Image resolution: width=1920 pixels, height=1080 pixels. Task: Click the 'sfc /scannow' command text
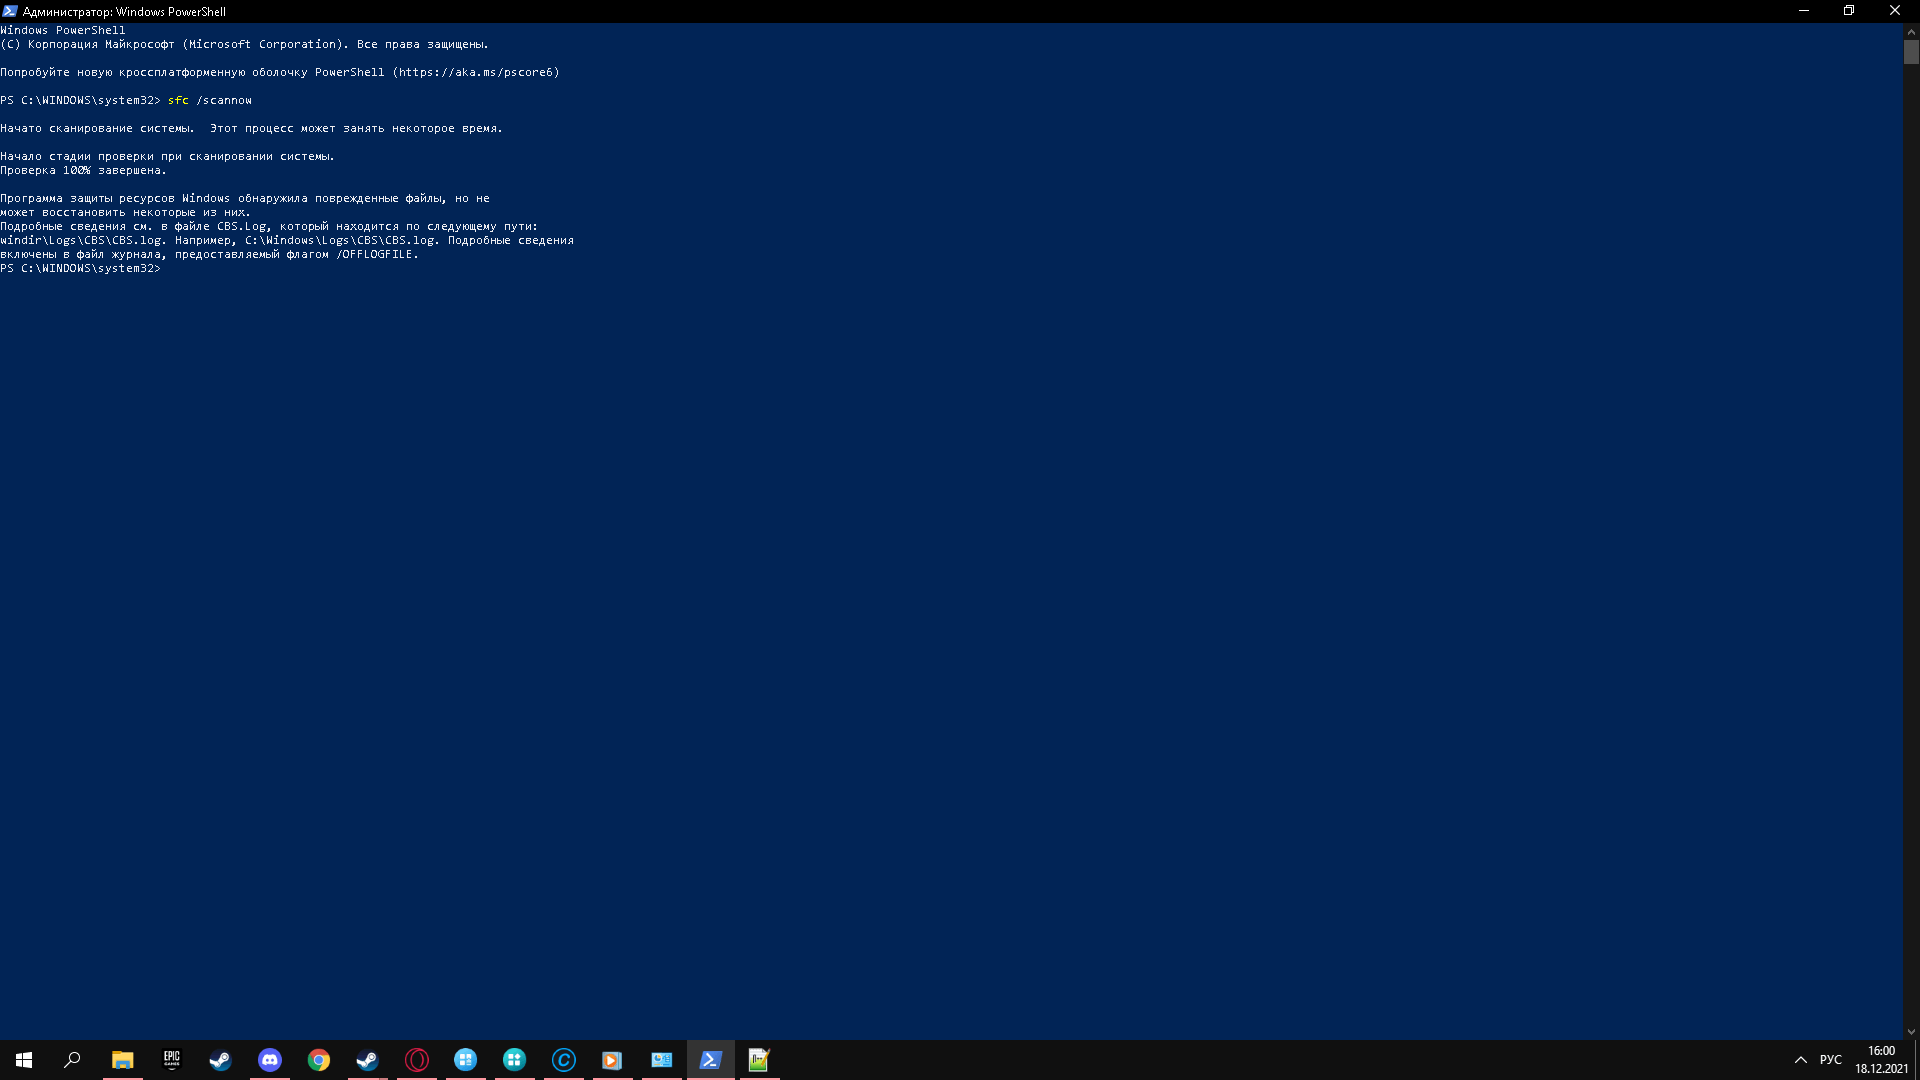pyautogui.click(x=210, y=100)
